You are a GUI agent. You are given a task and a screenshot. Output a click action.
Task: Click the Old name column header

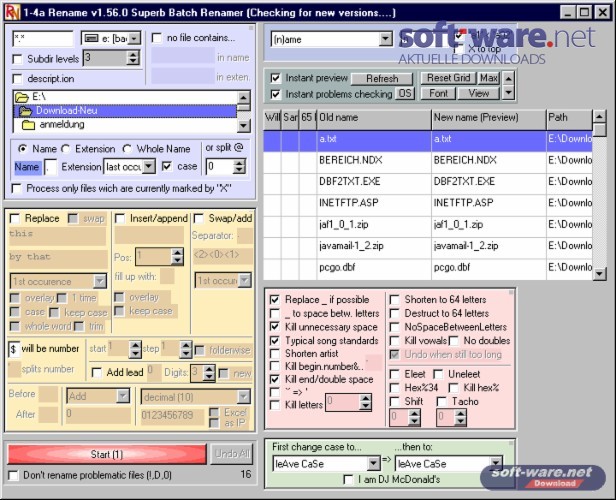point(374,118)
